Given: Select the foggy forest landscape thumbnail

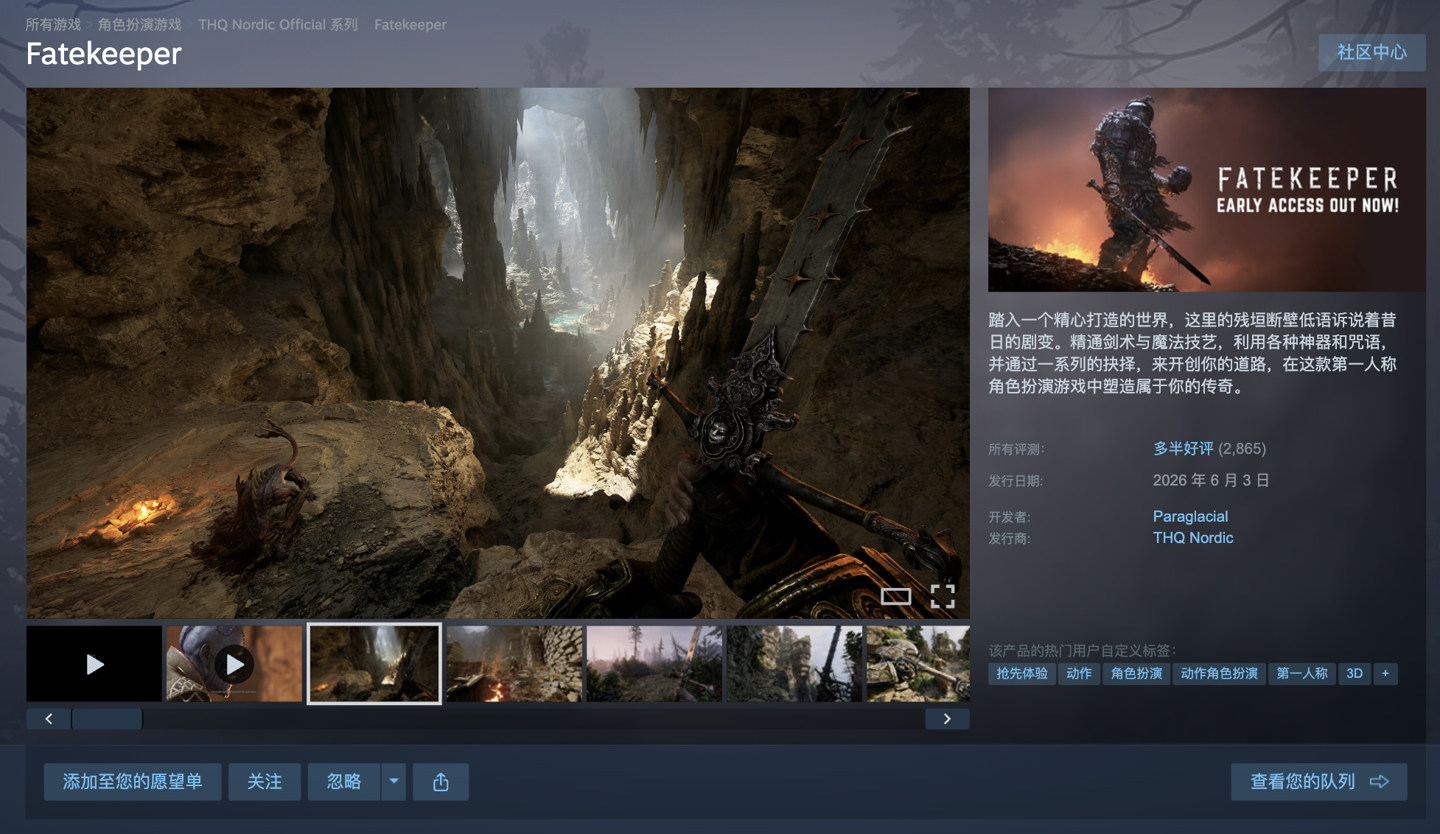Looking at the screenshot, I should (654, 664).
